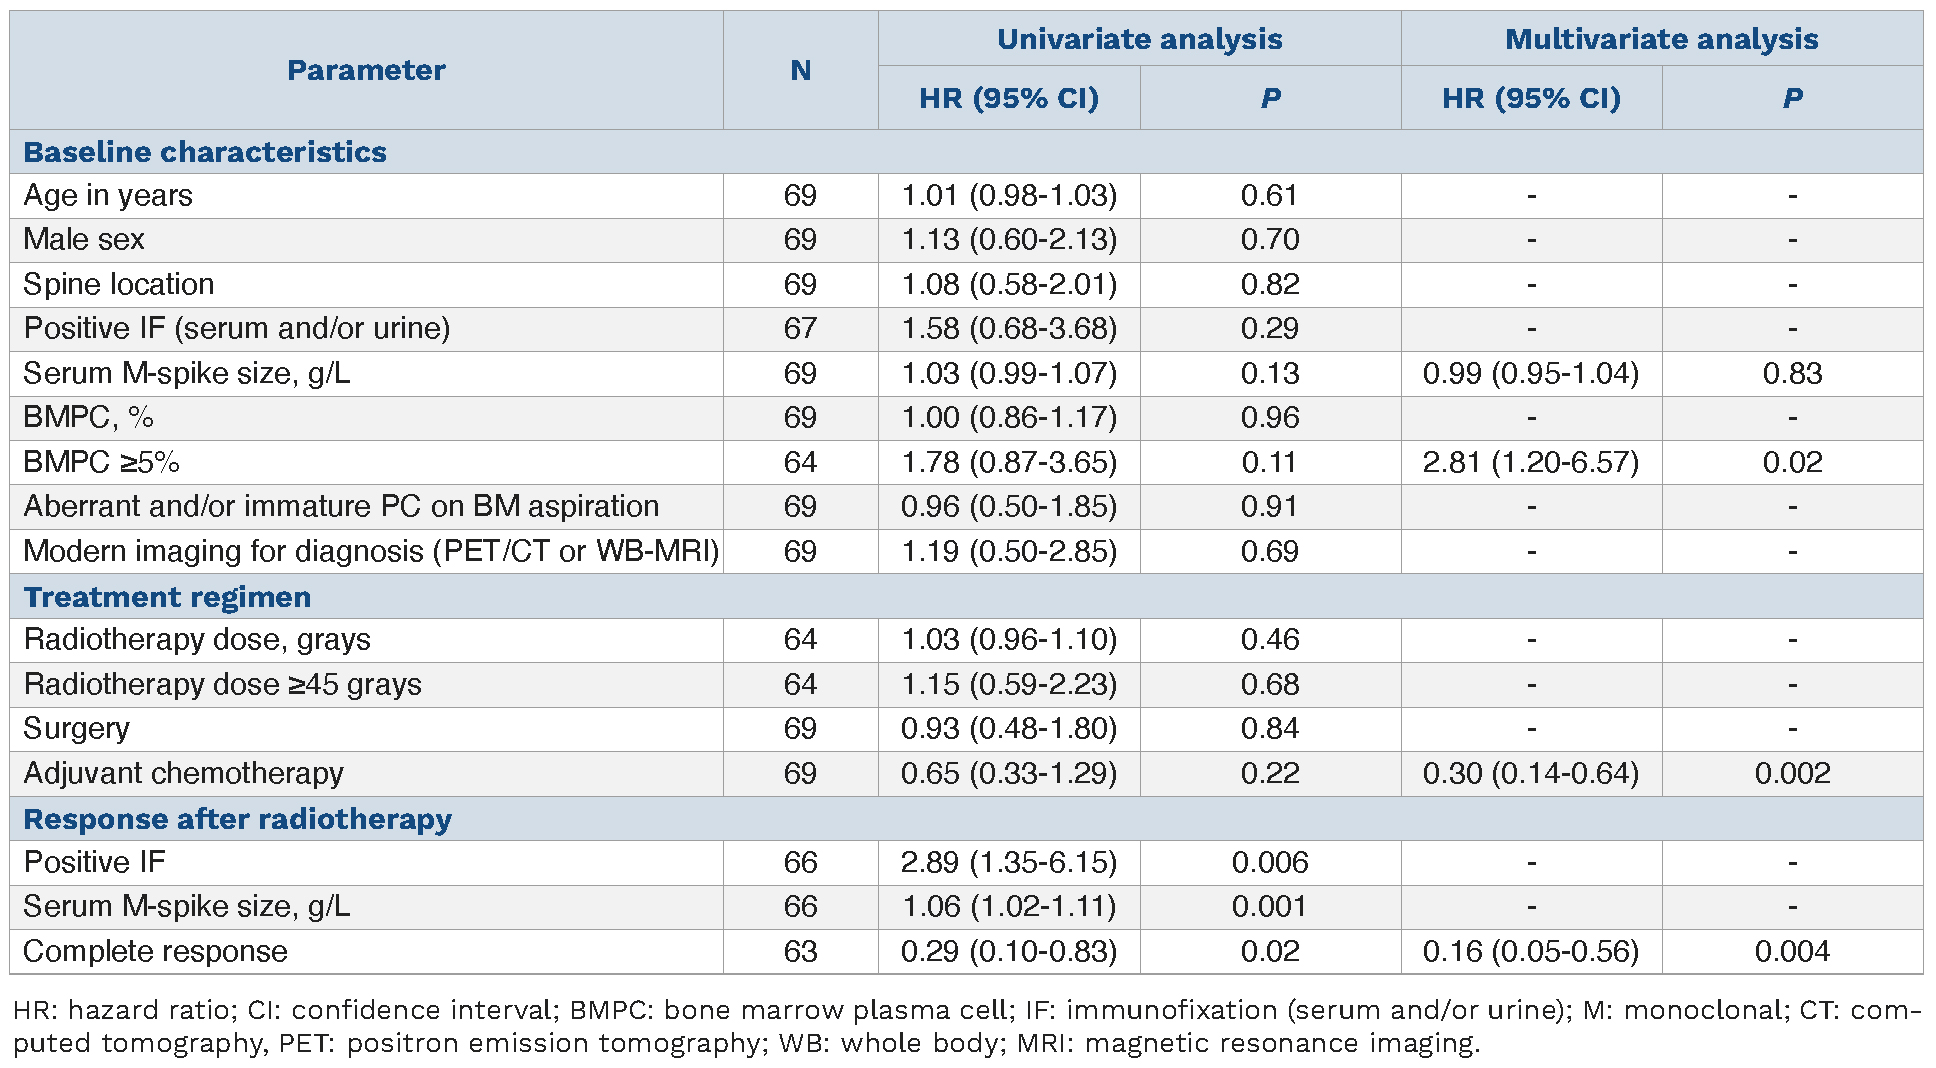
Task: Select the BMPC ≥5% row label
Action: (101, 462)
